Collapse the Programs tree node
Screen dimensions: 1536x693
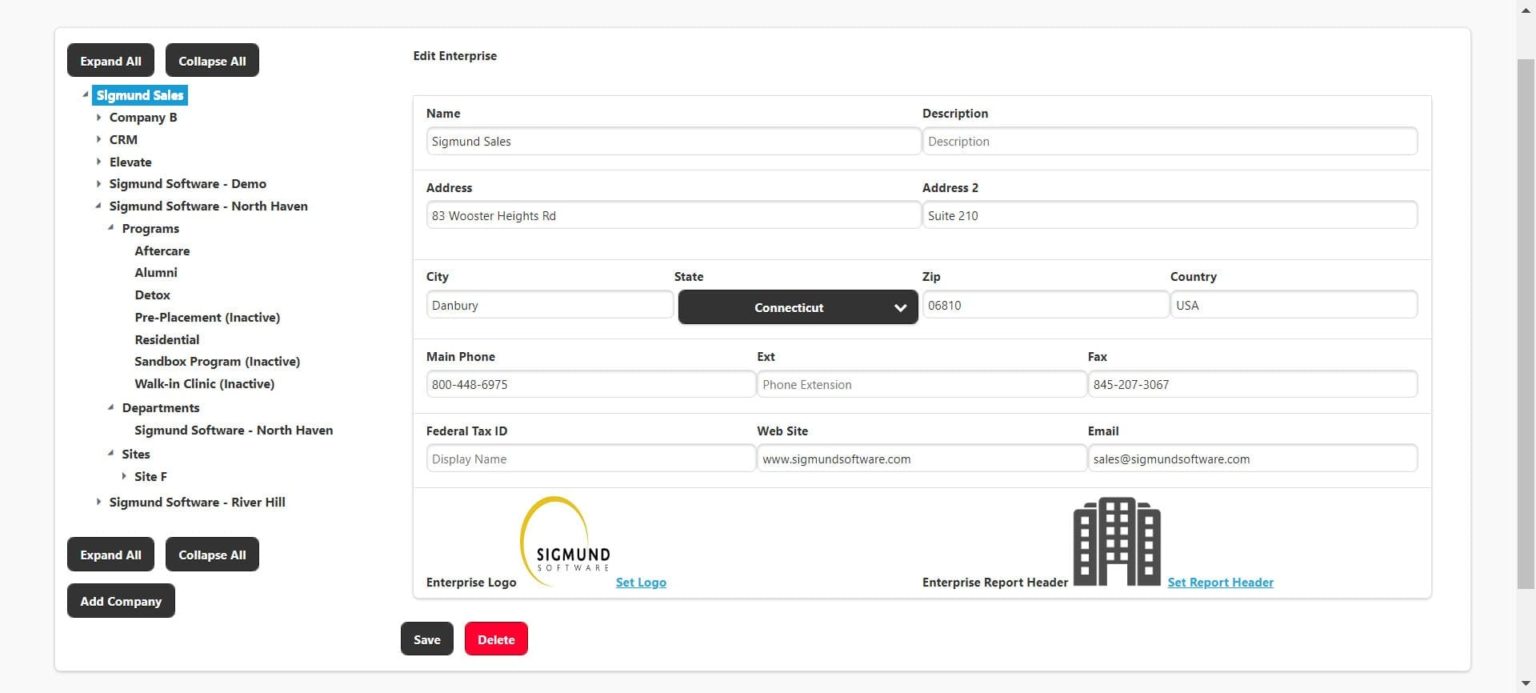click(112, 228)
